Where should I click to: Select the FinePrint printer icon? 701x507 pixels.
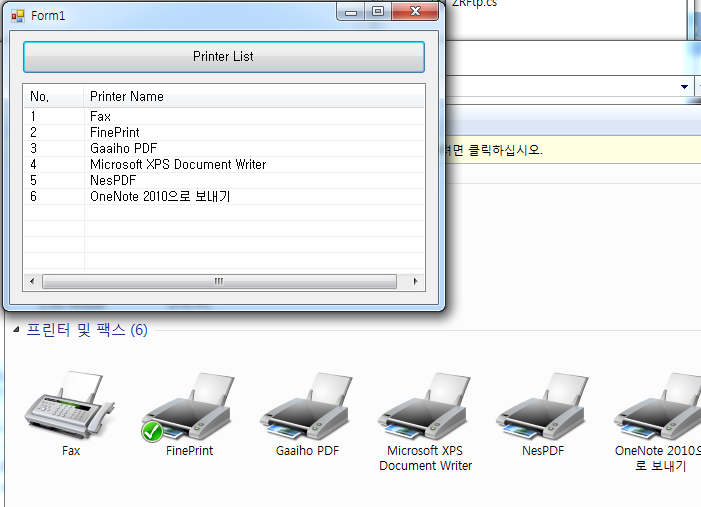tap(189, 407)
